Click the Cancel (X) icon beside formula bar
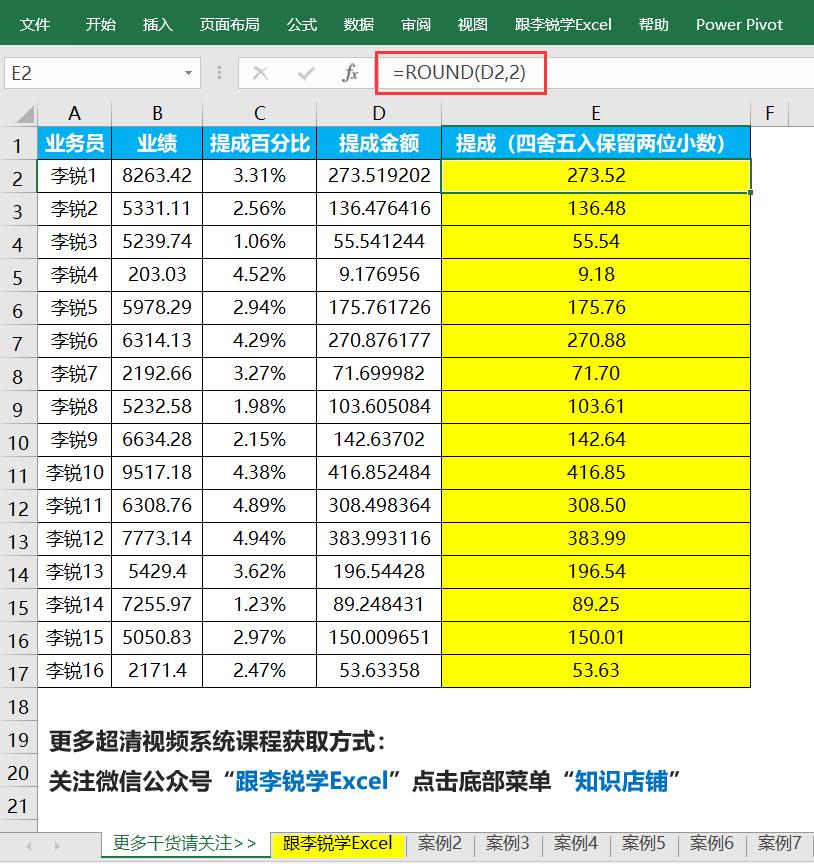This screenshot has height=864, width=814. [x=258, y=72]
